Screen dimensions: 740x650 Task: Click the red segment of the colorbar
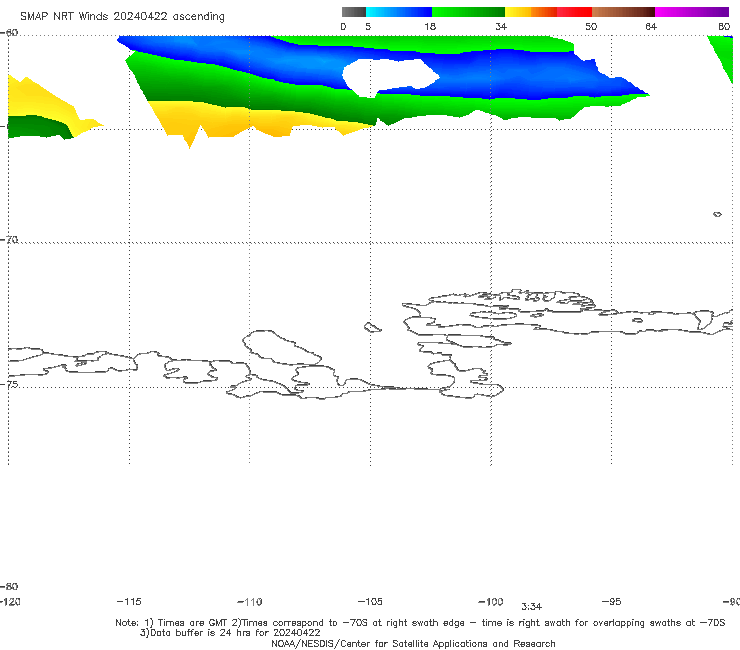pyautogui.click(x=574, y=12)
